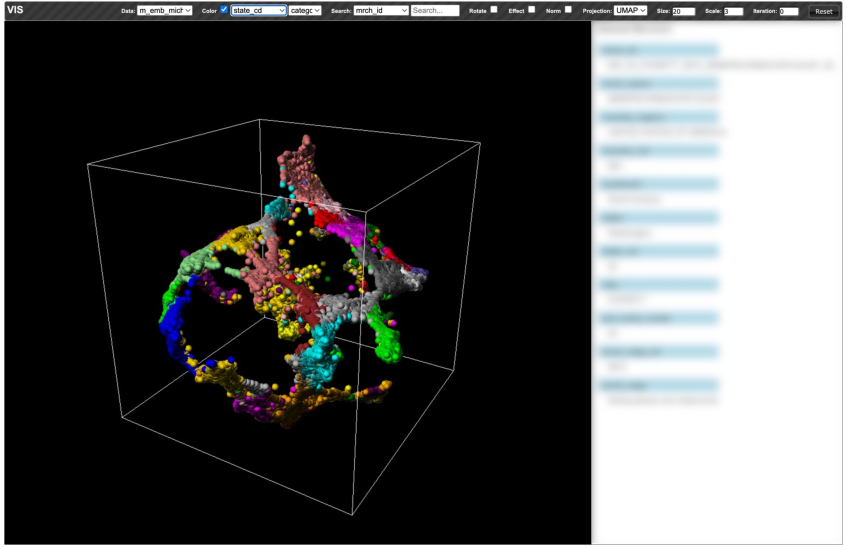Open the Projection UMAP dropdown
This screenshot has width=847, height=549.
630,11
